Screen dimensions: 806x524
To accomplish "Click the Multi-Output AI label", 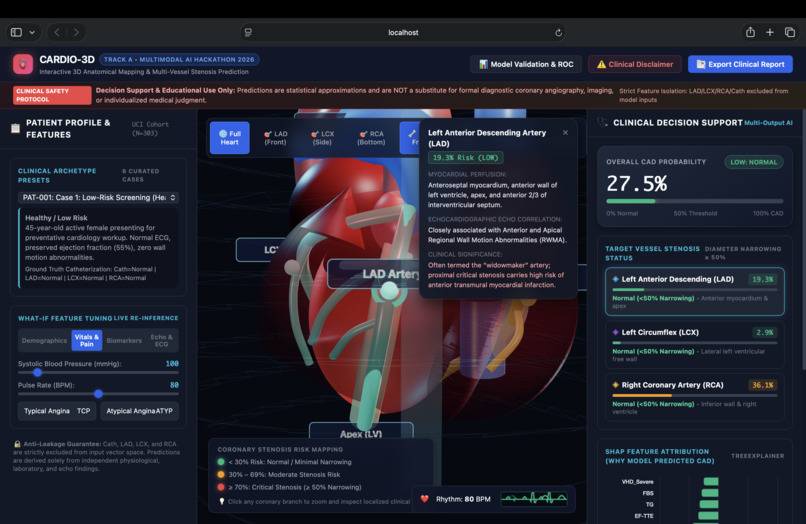I will [x=768, y=123].
